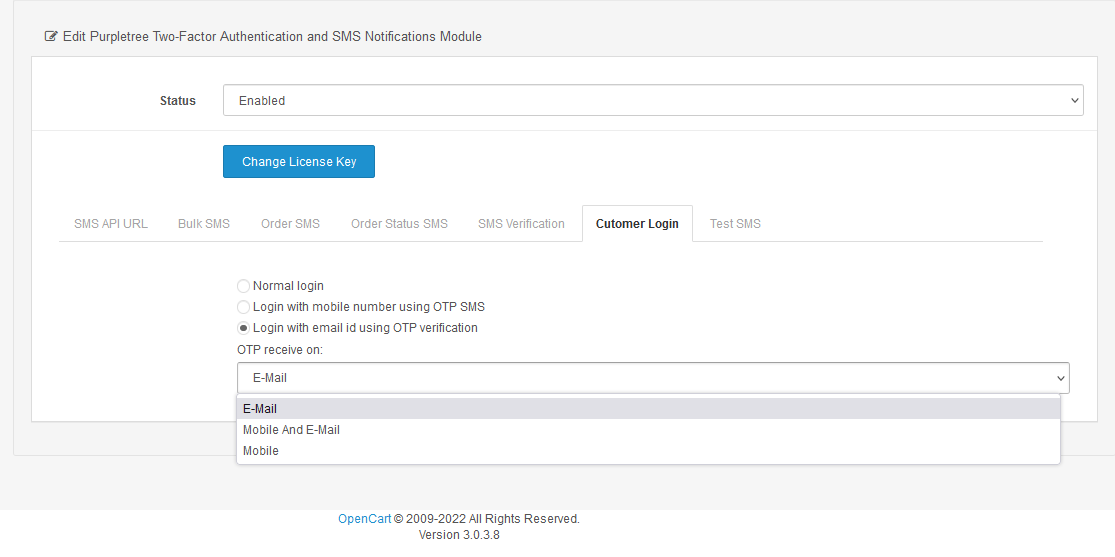Choose E-Mail option in the dropdown list

point(648,409)
